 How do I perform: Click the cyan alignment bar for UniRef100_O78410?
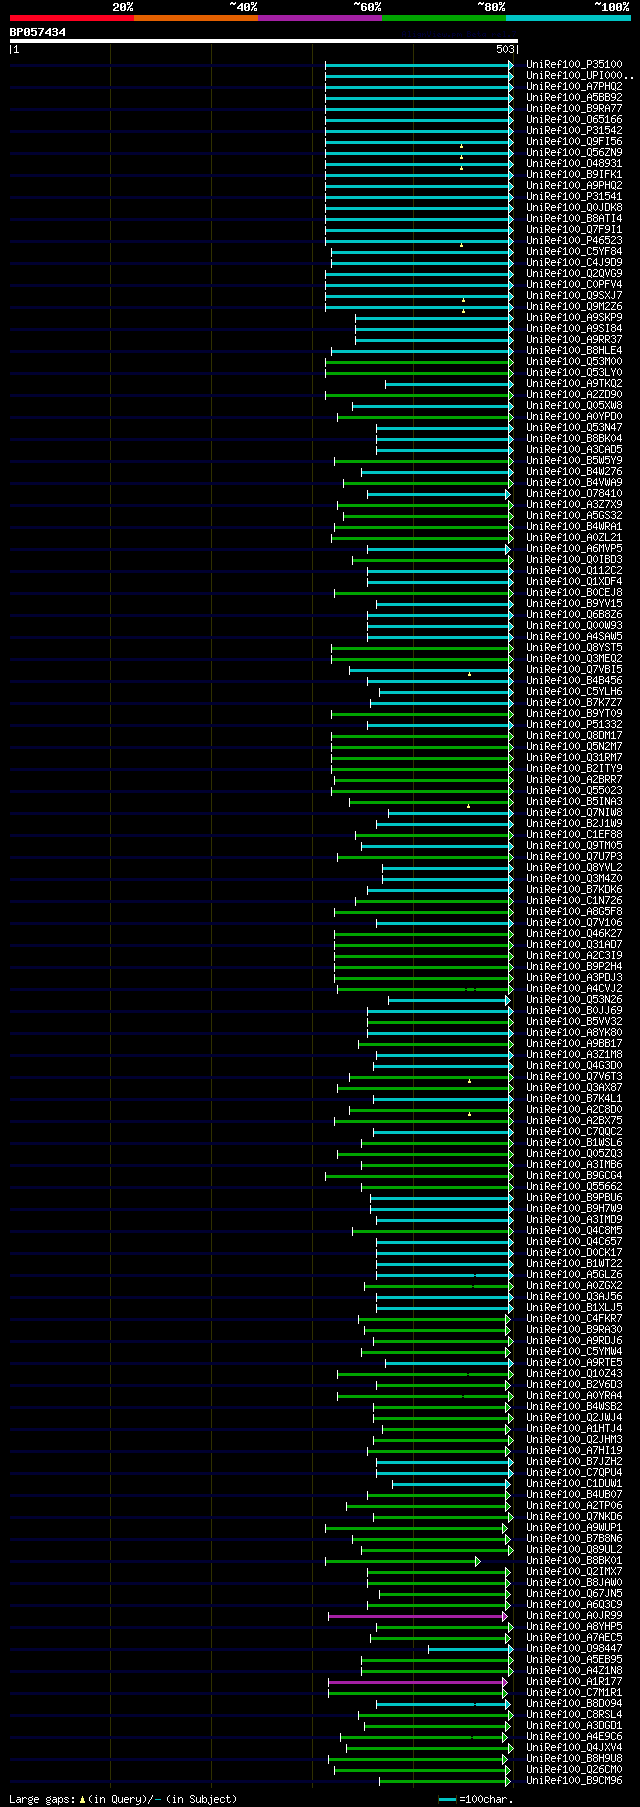tap(438, 494)
